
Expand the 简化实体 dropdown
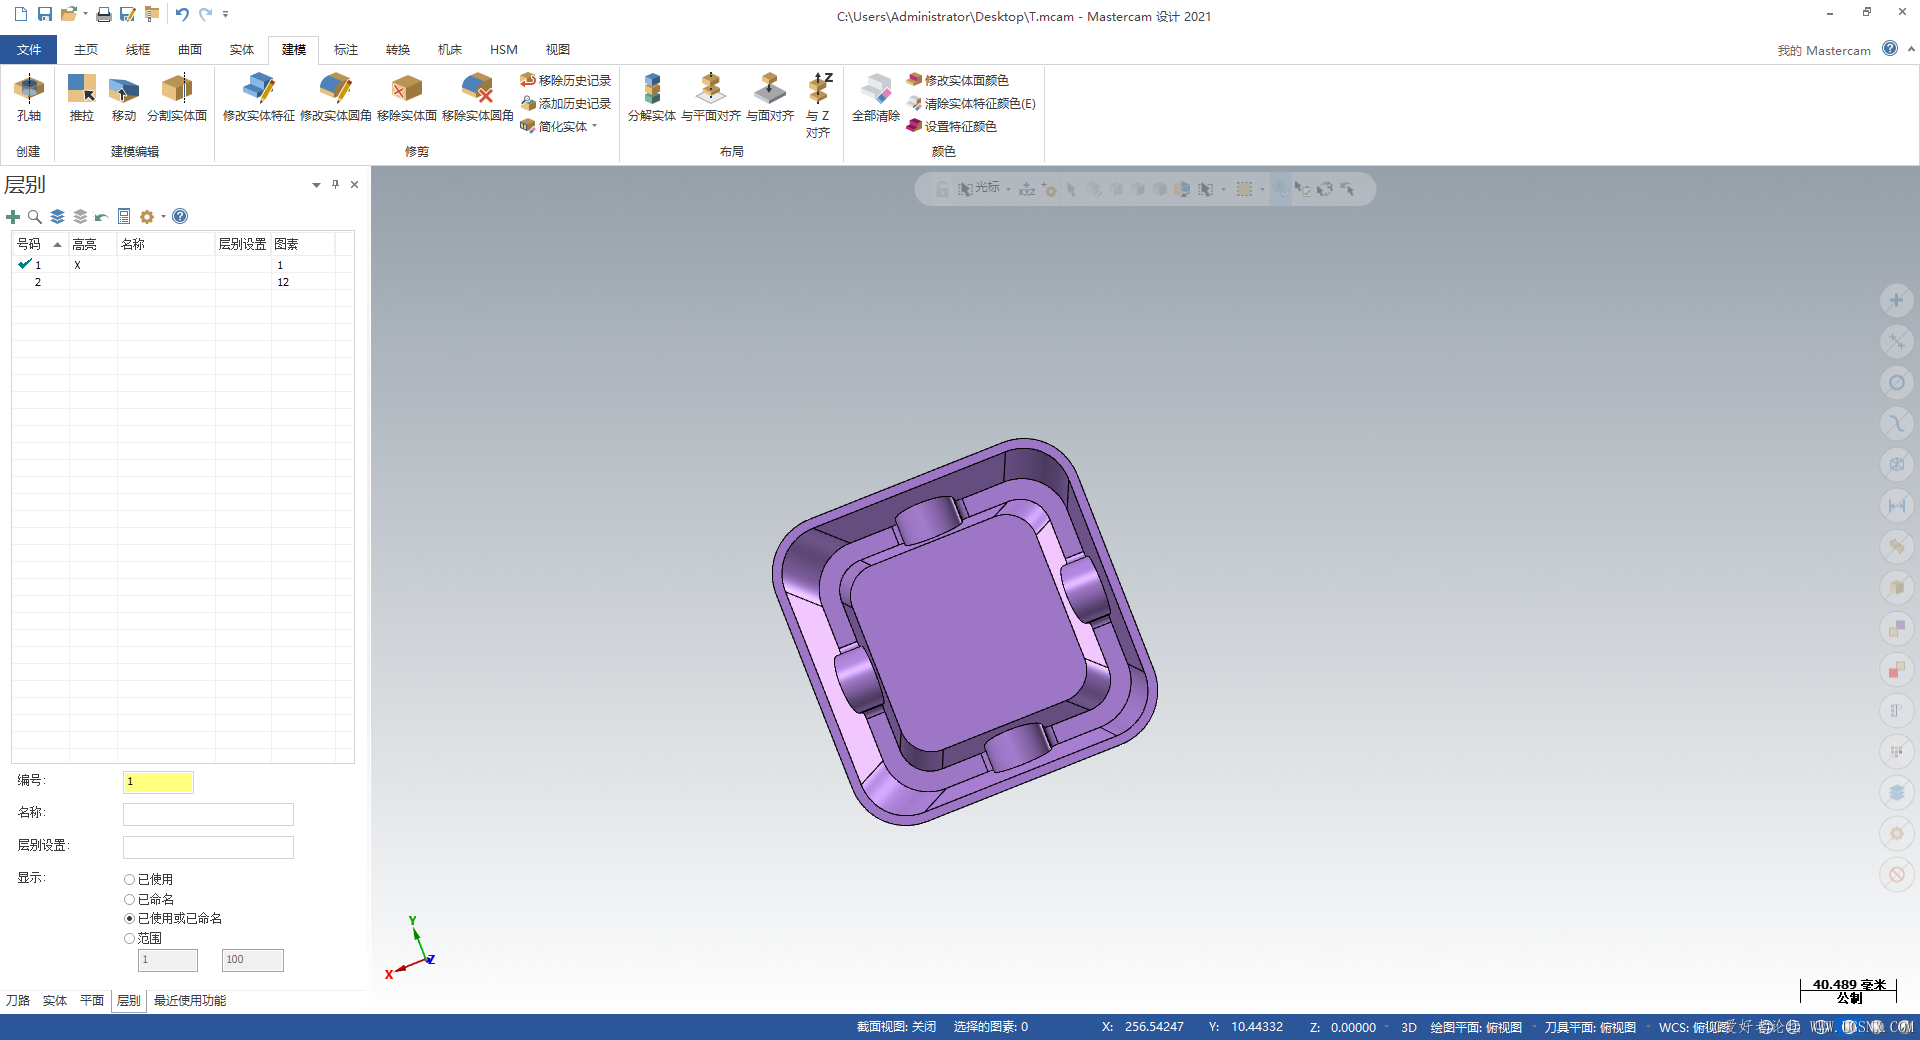point(594,127)
